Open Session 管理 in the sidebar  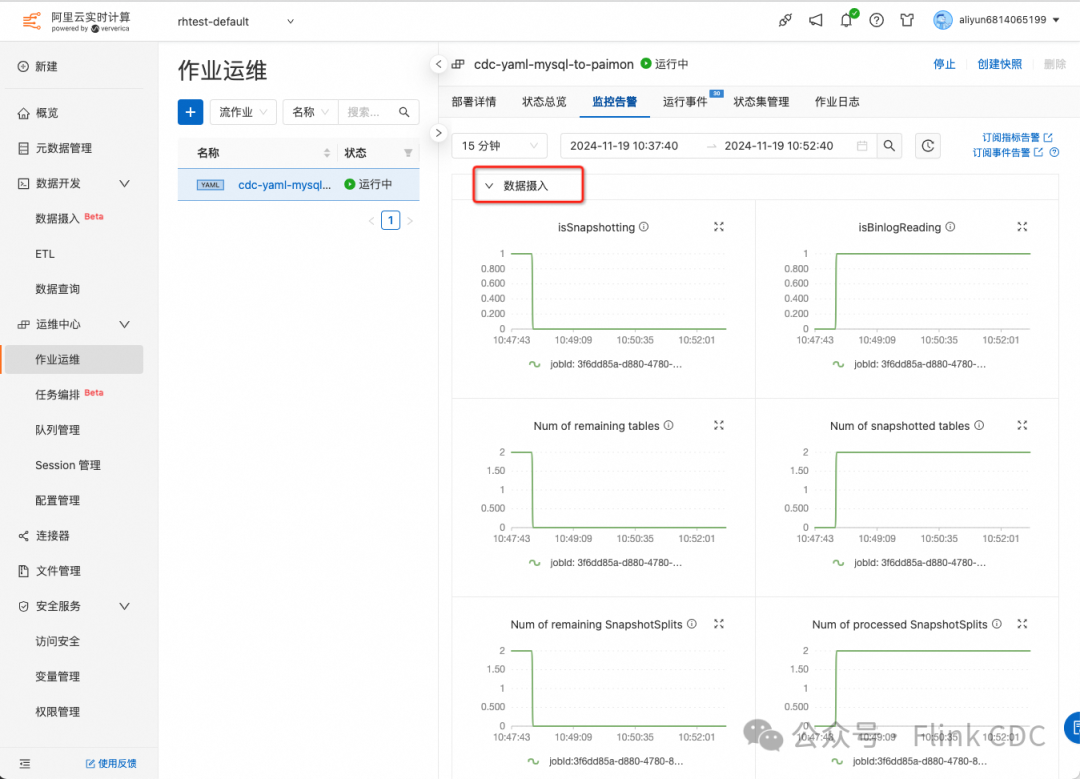click(x=68, y=465)
